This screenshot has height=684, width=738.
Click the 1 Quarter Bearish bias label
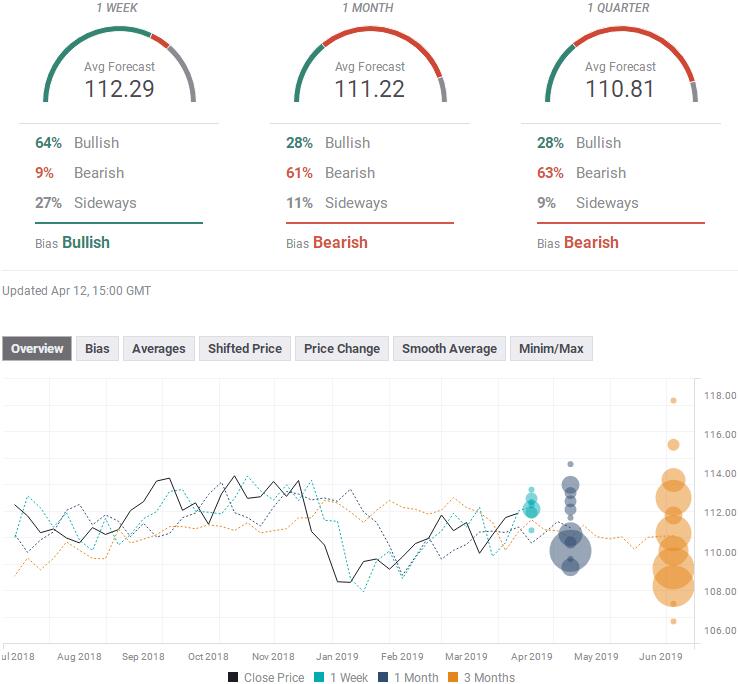tap(591, 242)
